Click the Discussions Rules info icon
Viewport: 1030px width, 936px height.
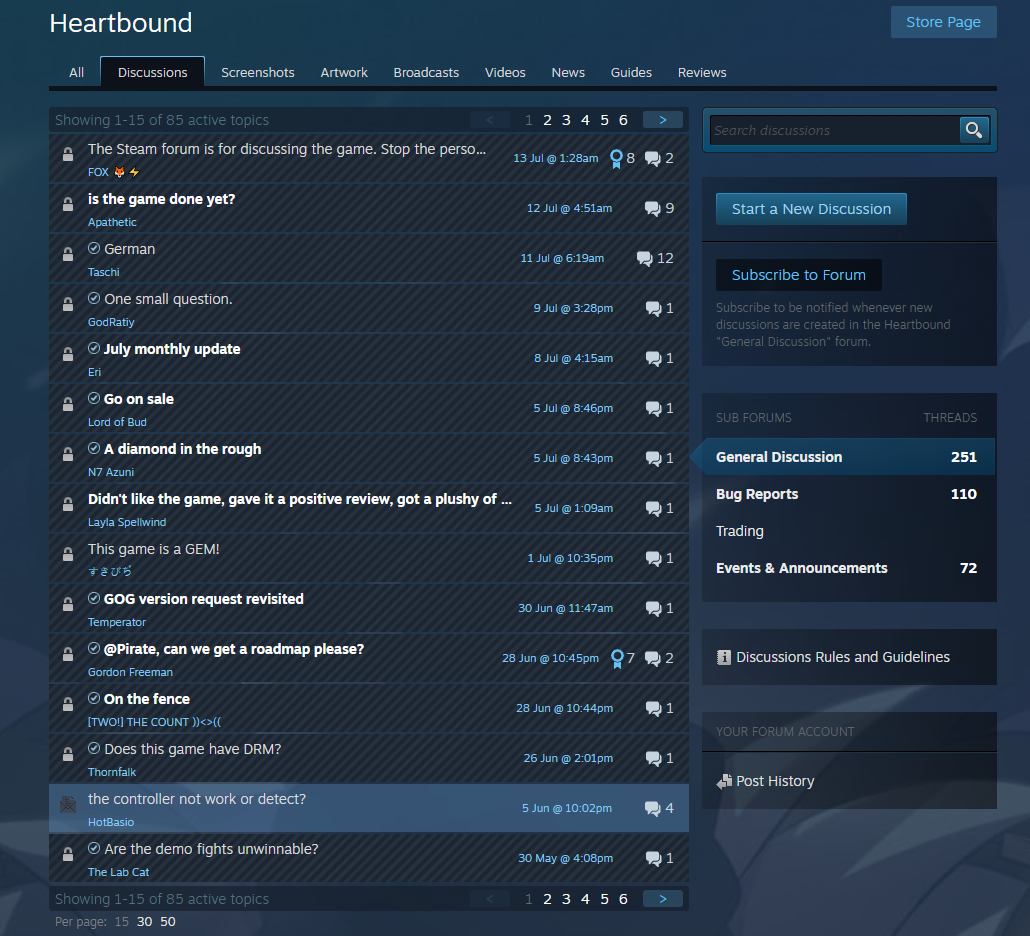[x=723, y=657]
